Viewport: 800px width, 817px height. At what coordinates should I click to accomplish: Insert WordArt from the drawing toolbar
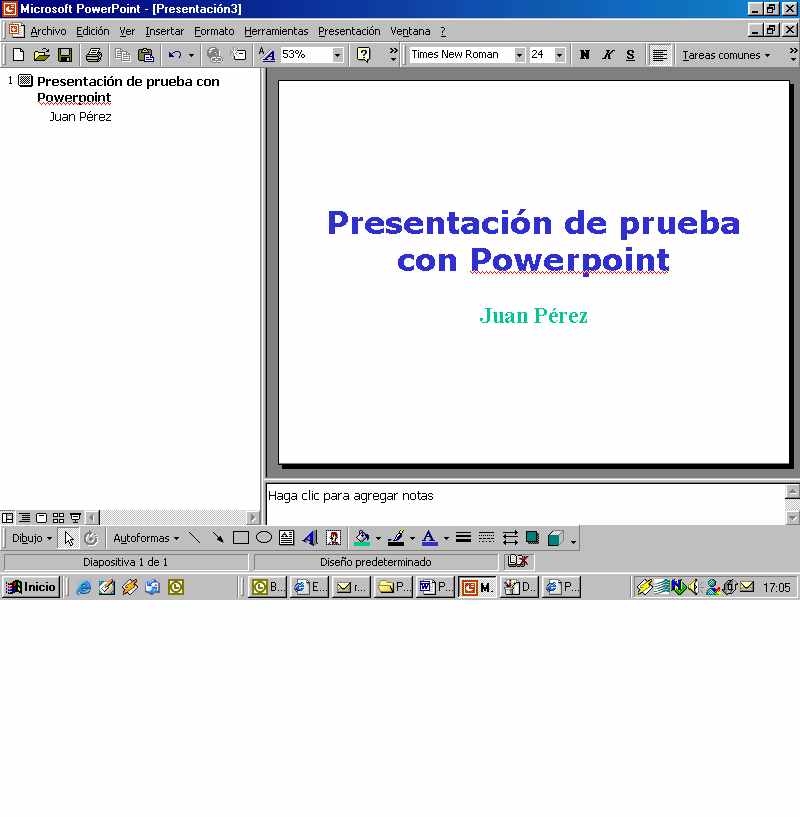point(309,538)
